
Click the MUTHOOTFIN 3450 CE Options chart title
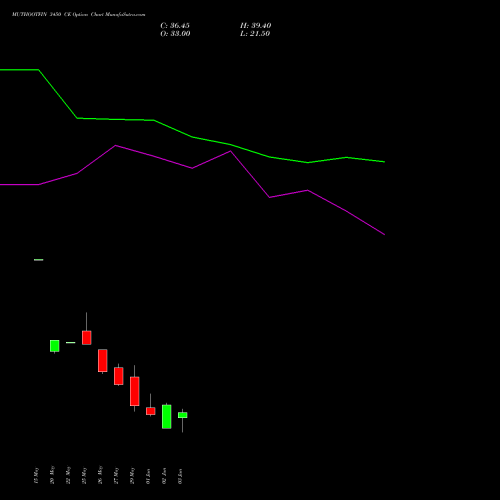click(x=79, y=15)
